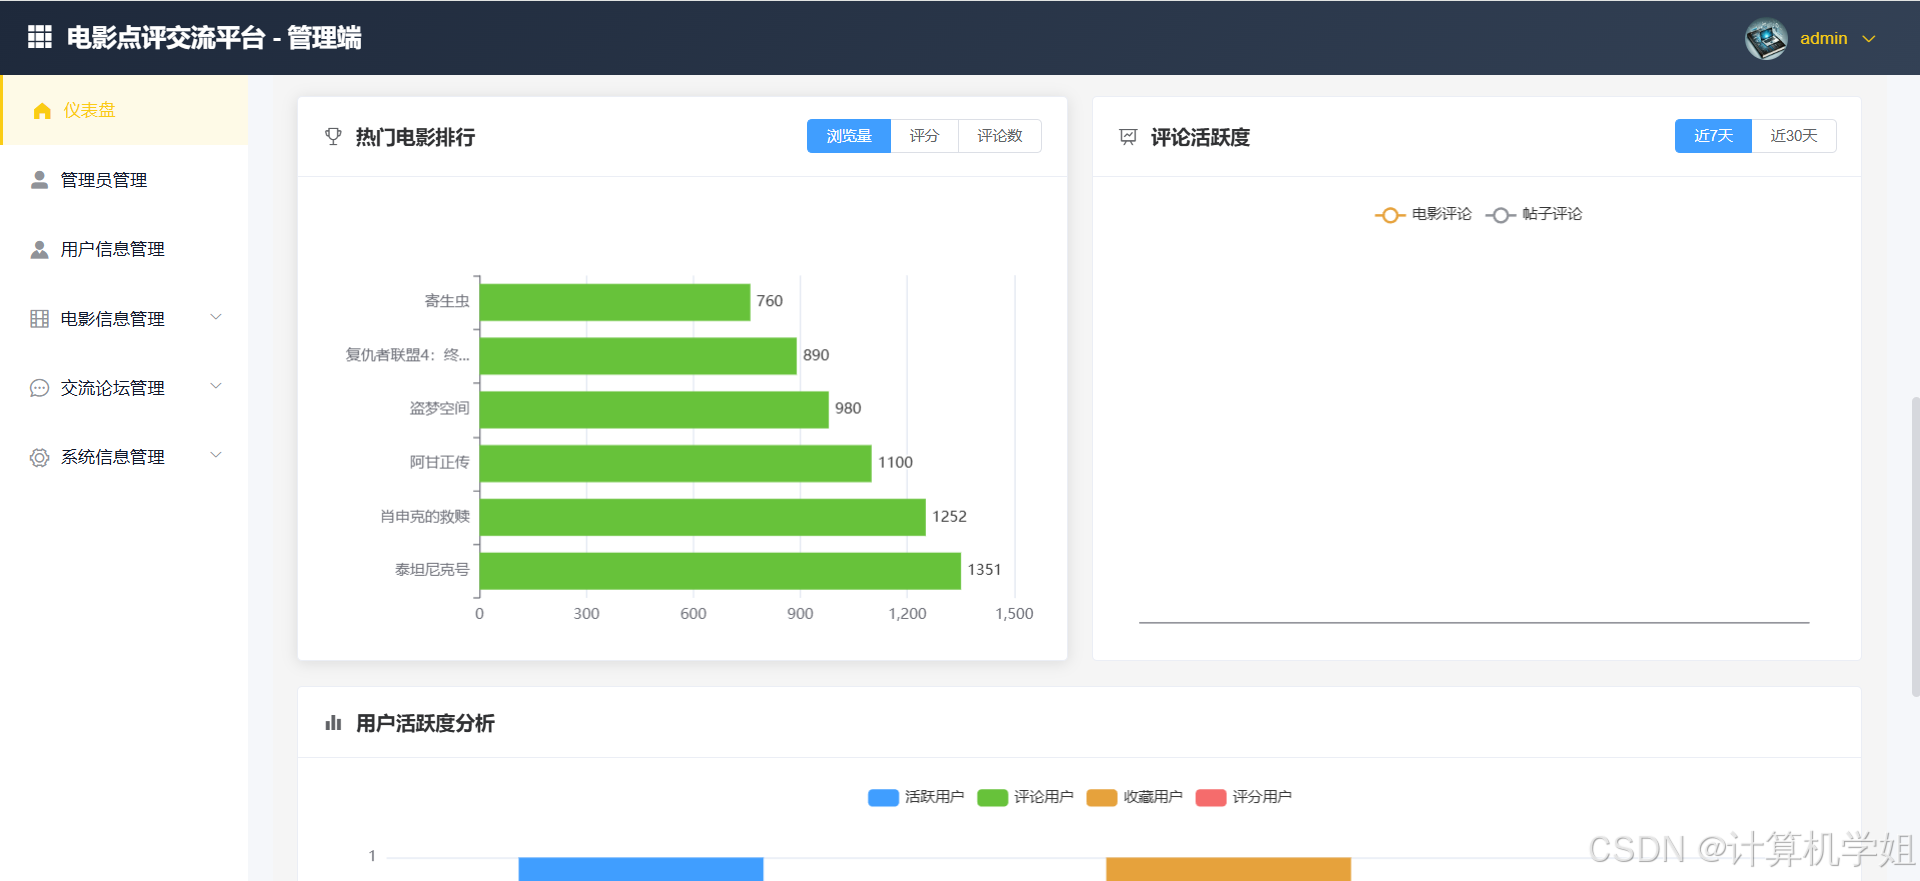Click the home icon beside 仪表盘
Screen dimensions: 1920x881
pos(42,111)
